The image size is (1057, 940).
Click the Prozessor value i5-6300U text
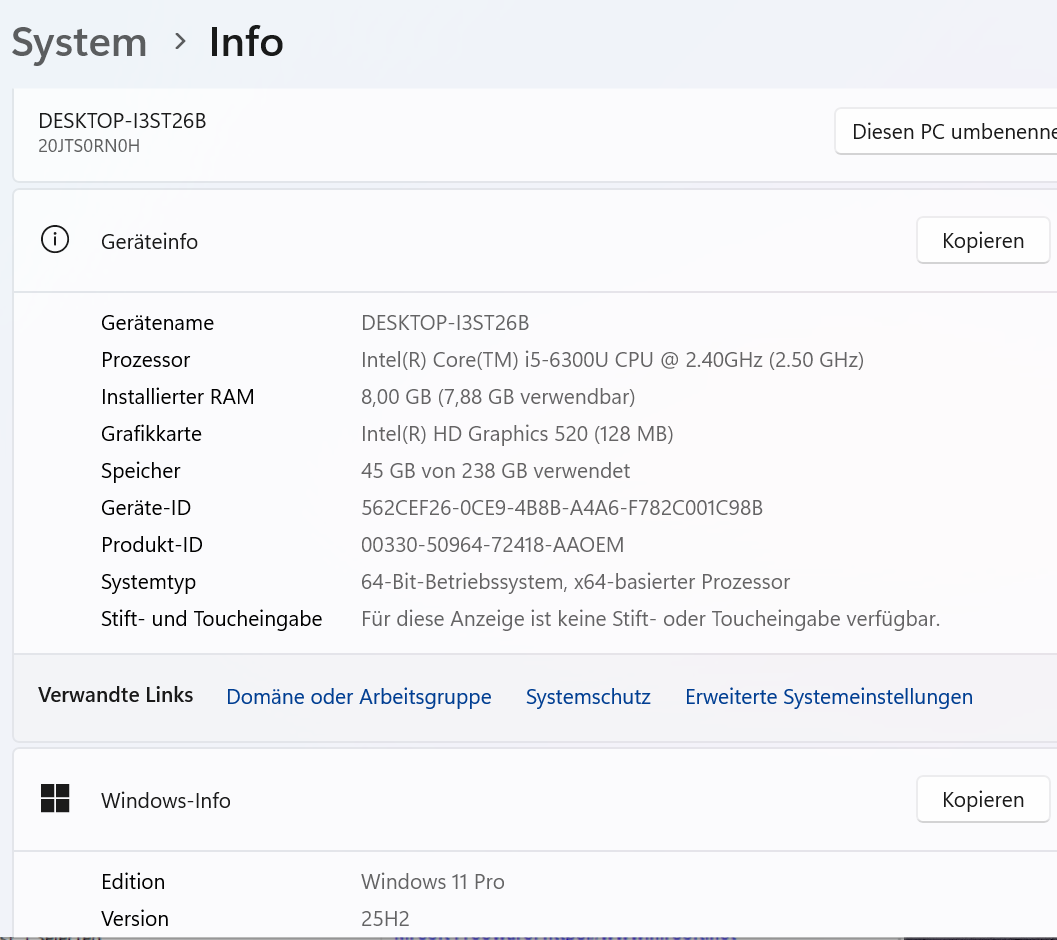[x=612, y=360]
